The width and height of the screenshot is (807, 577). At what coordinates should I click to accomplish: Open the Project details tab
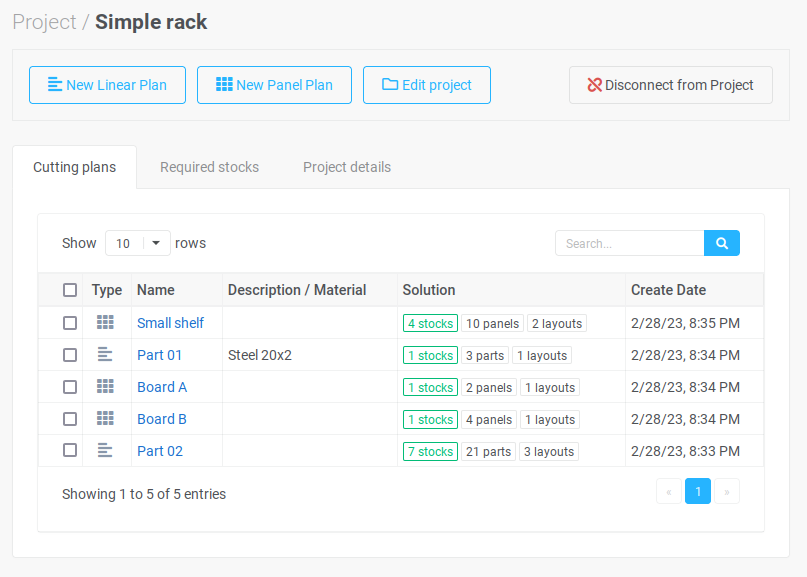[x=347, y=167]
